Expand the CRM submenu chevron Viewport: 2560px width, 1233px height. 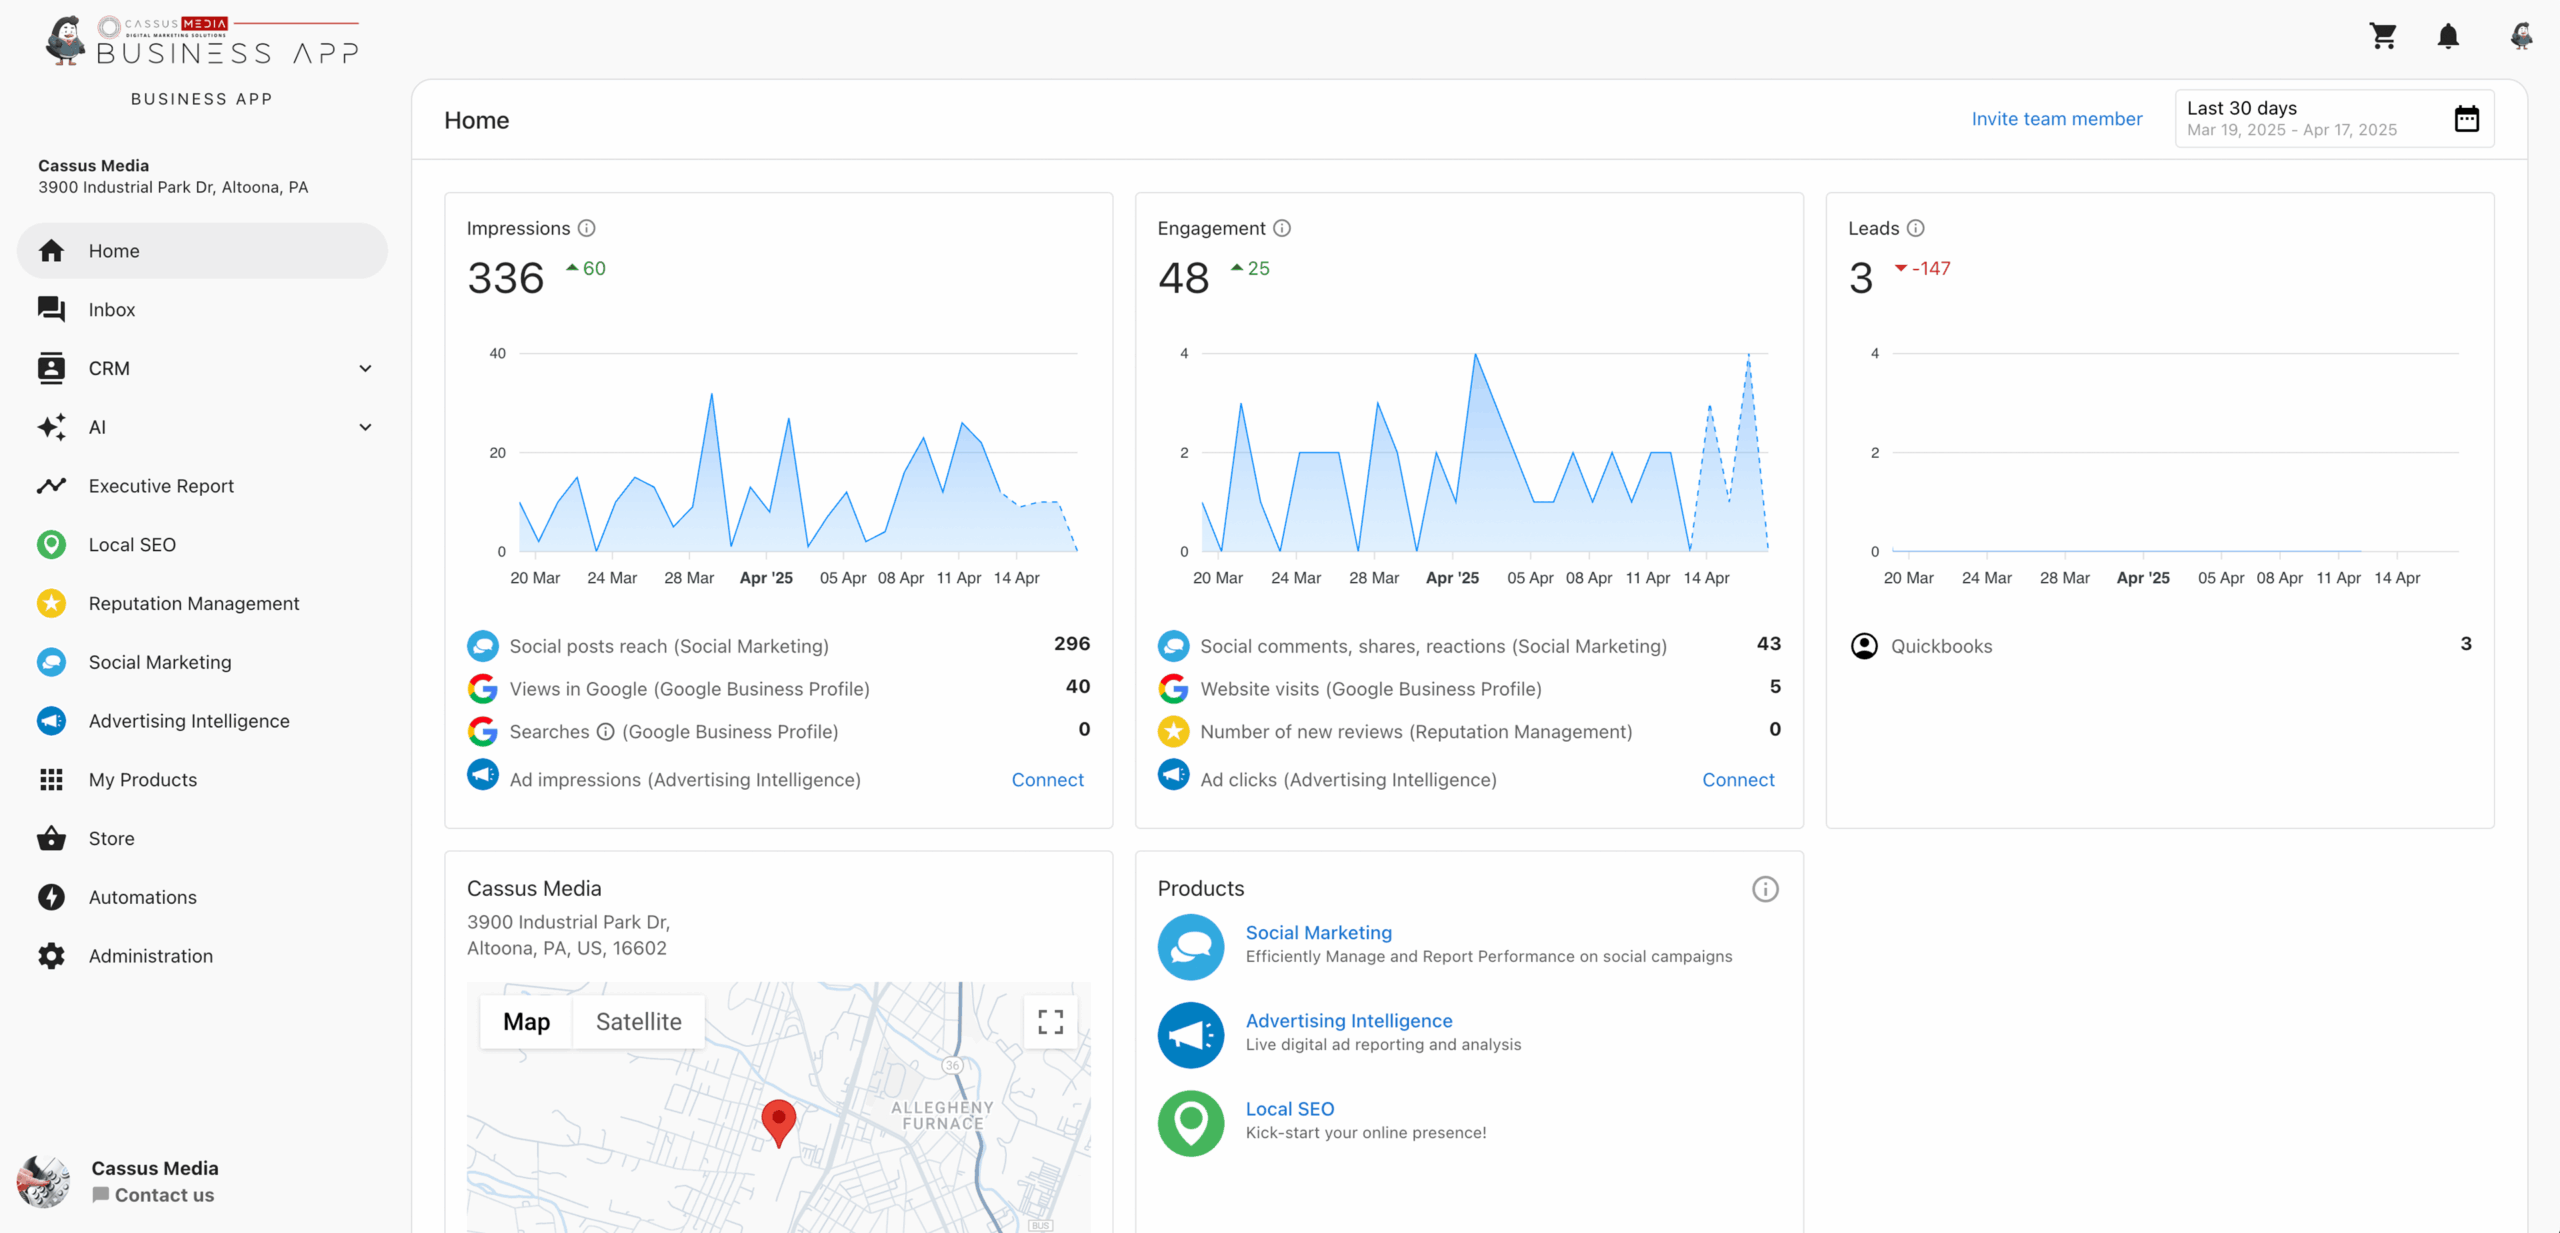pos(365,369)
